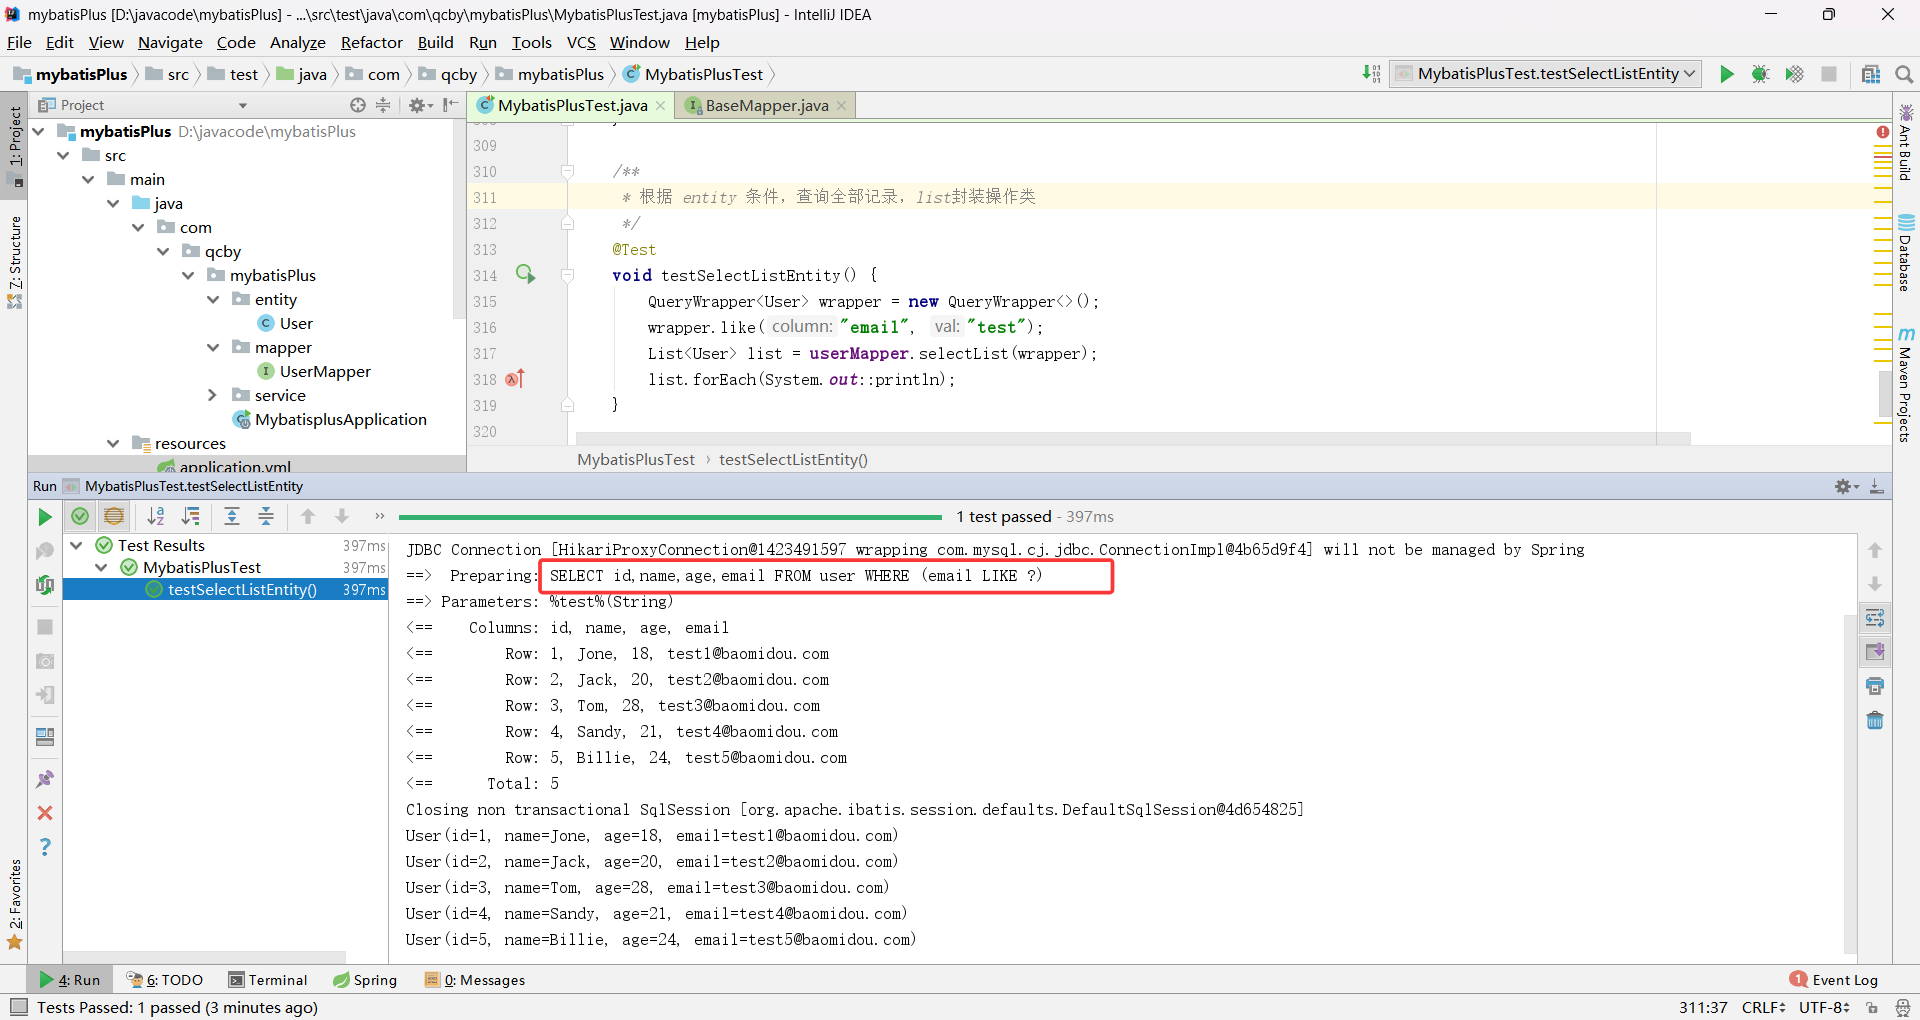Toggle Show Ignored tests filter
The height and width of the screenshot is (1020, 1920).
point(114,516)
